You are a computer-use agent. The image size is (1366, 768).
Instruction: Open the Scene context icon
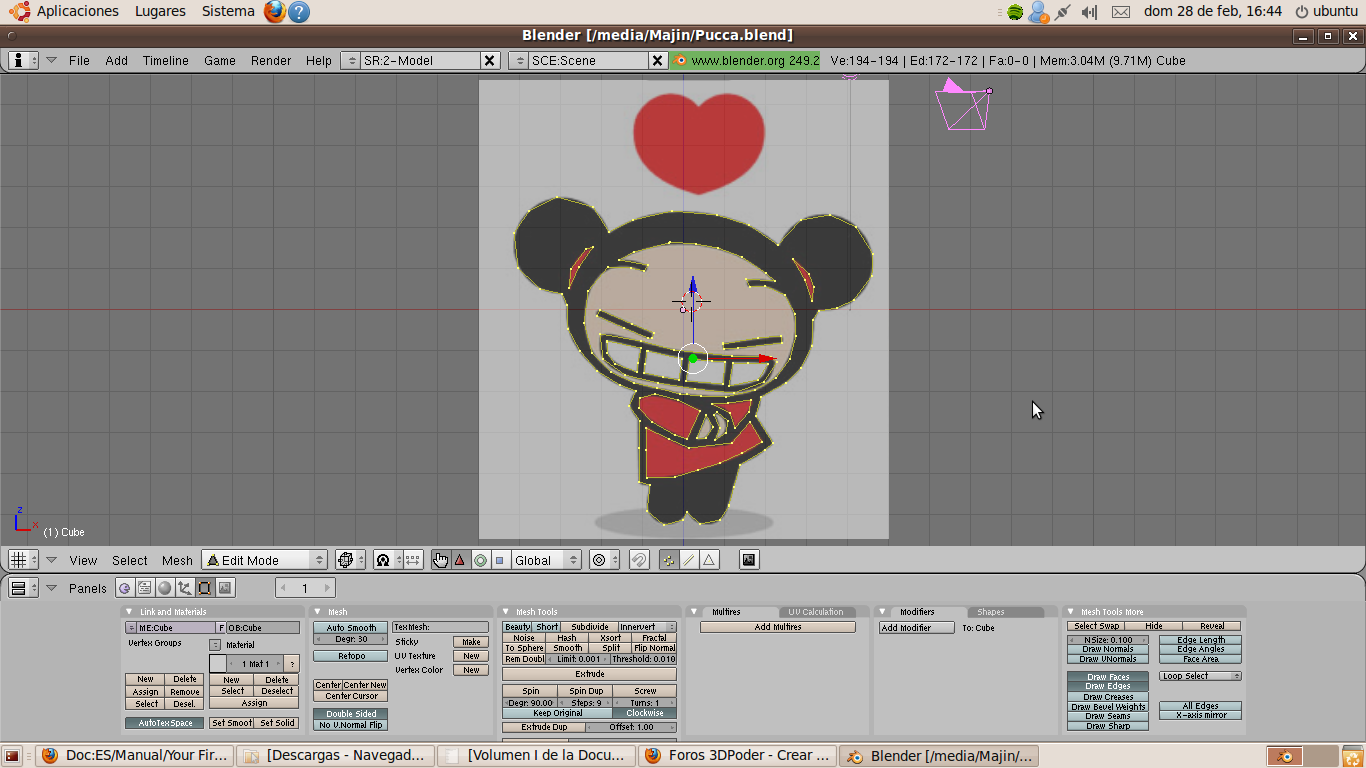coord(225,588)
